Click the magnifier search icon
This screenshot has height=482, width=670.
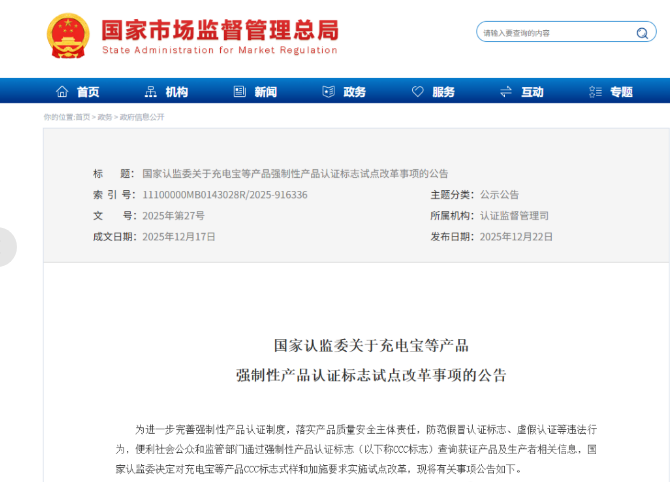[641, 33]
